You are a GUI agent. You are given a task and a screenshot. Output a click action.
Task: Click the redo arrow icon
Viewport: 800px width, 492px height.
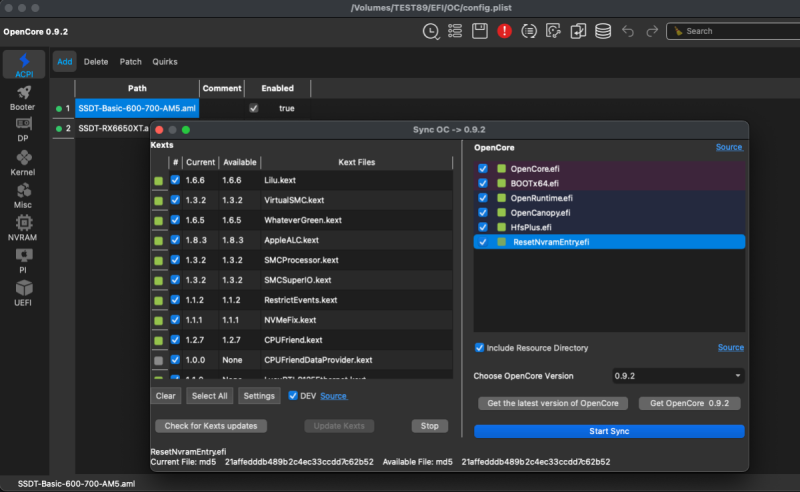[652, 32]
